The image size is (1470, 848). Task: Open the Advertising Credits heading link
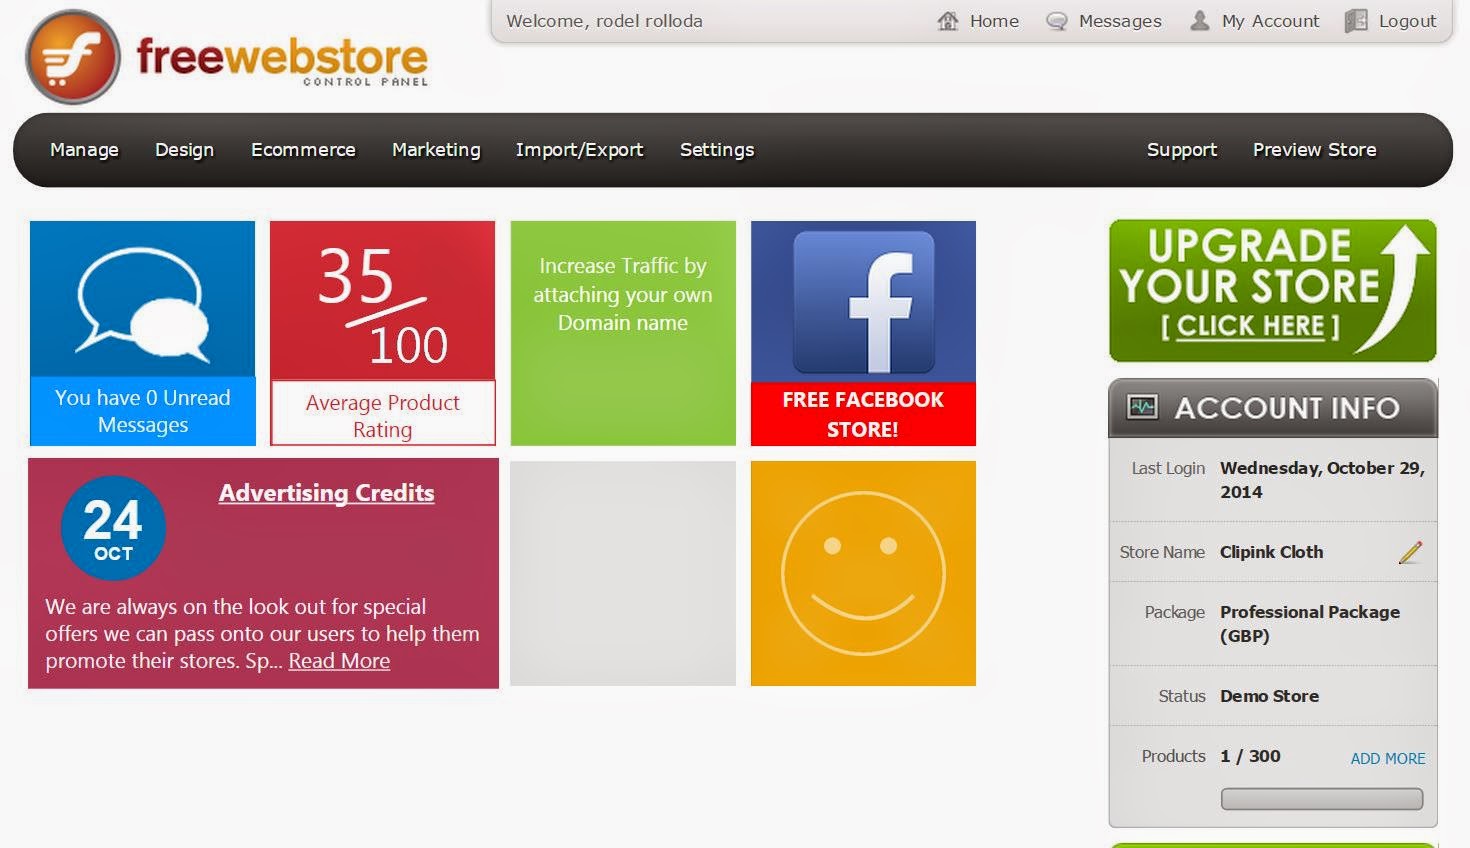click(x=326, y=493)
